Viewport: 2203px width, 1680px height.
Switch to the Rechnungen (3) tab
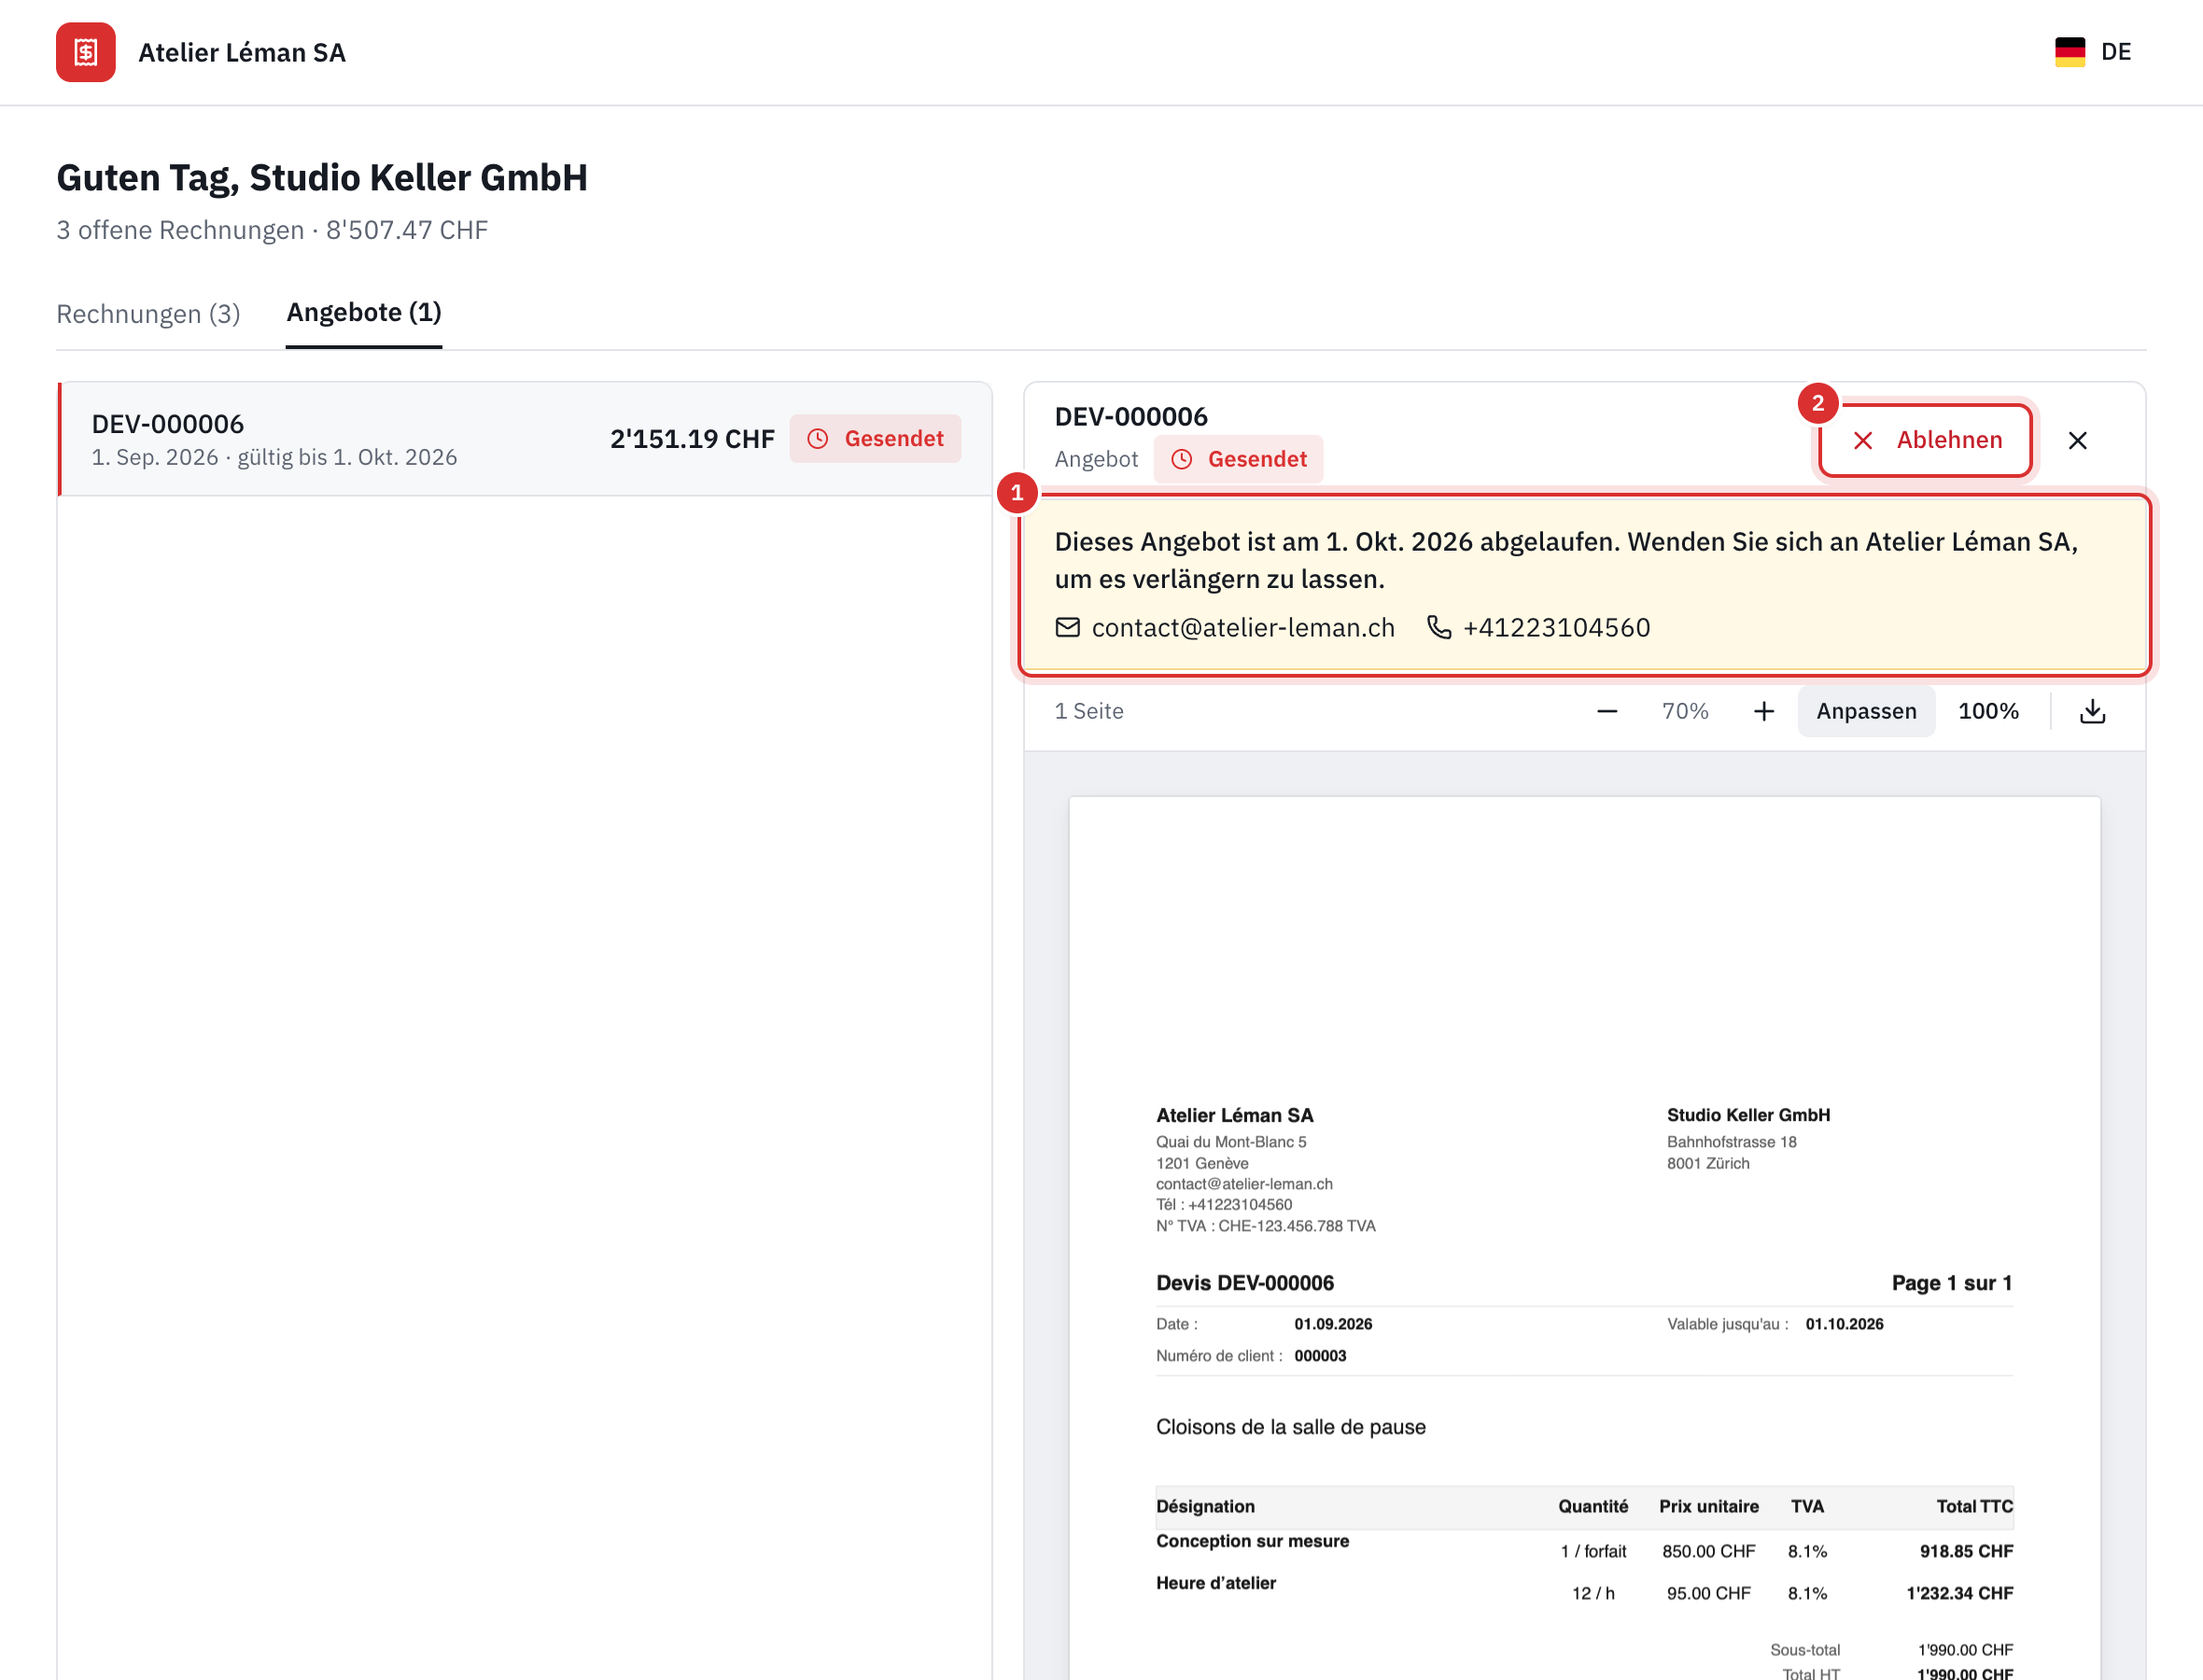[148, 314]
